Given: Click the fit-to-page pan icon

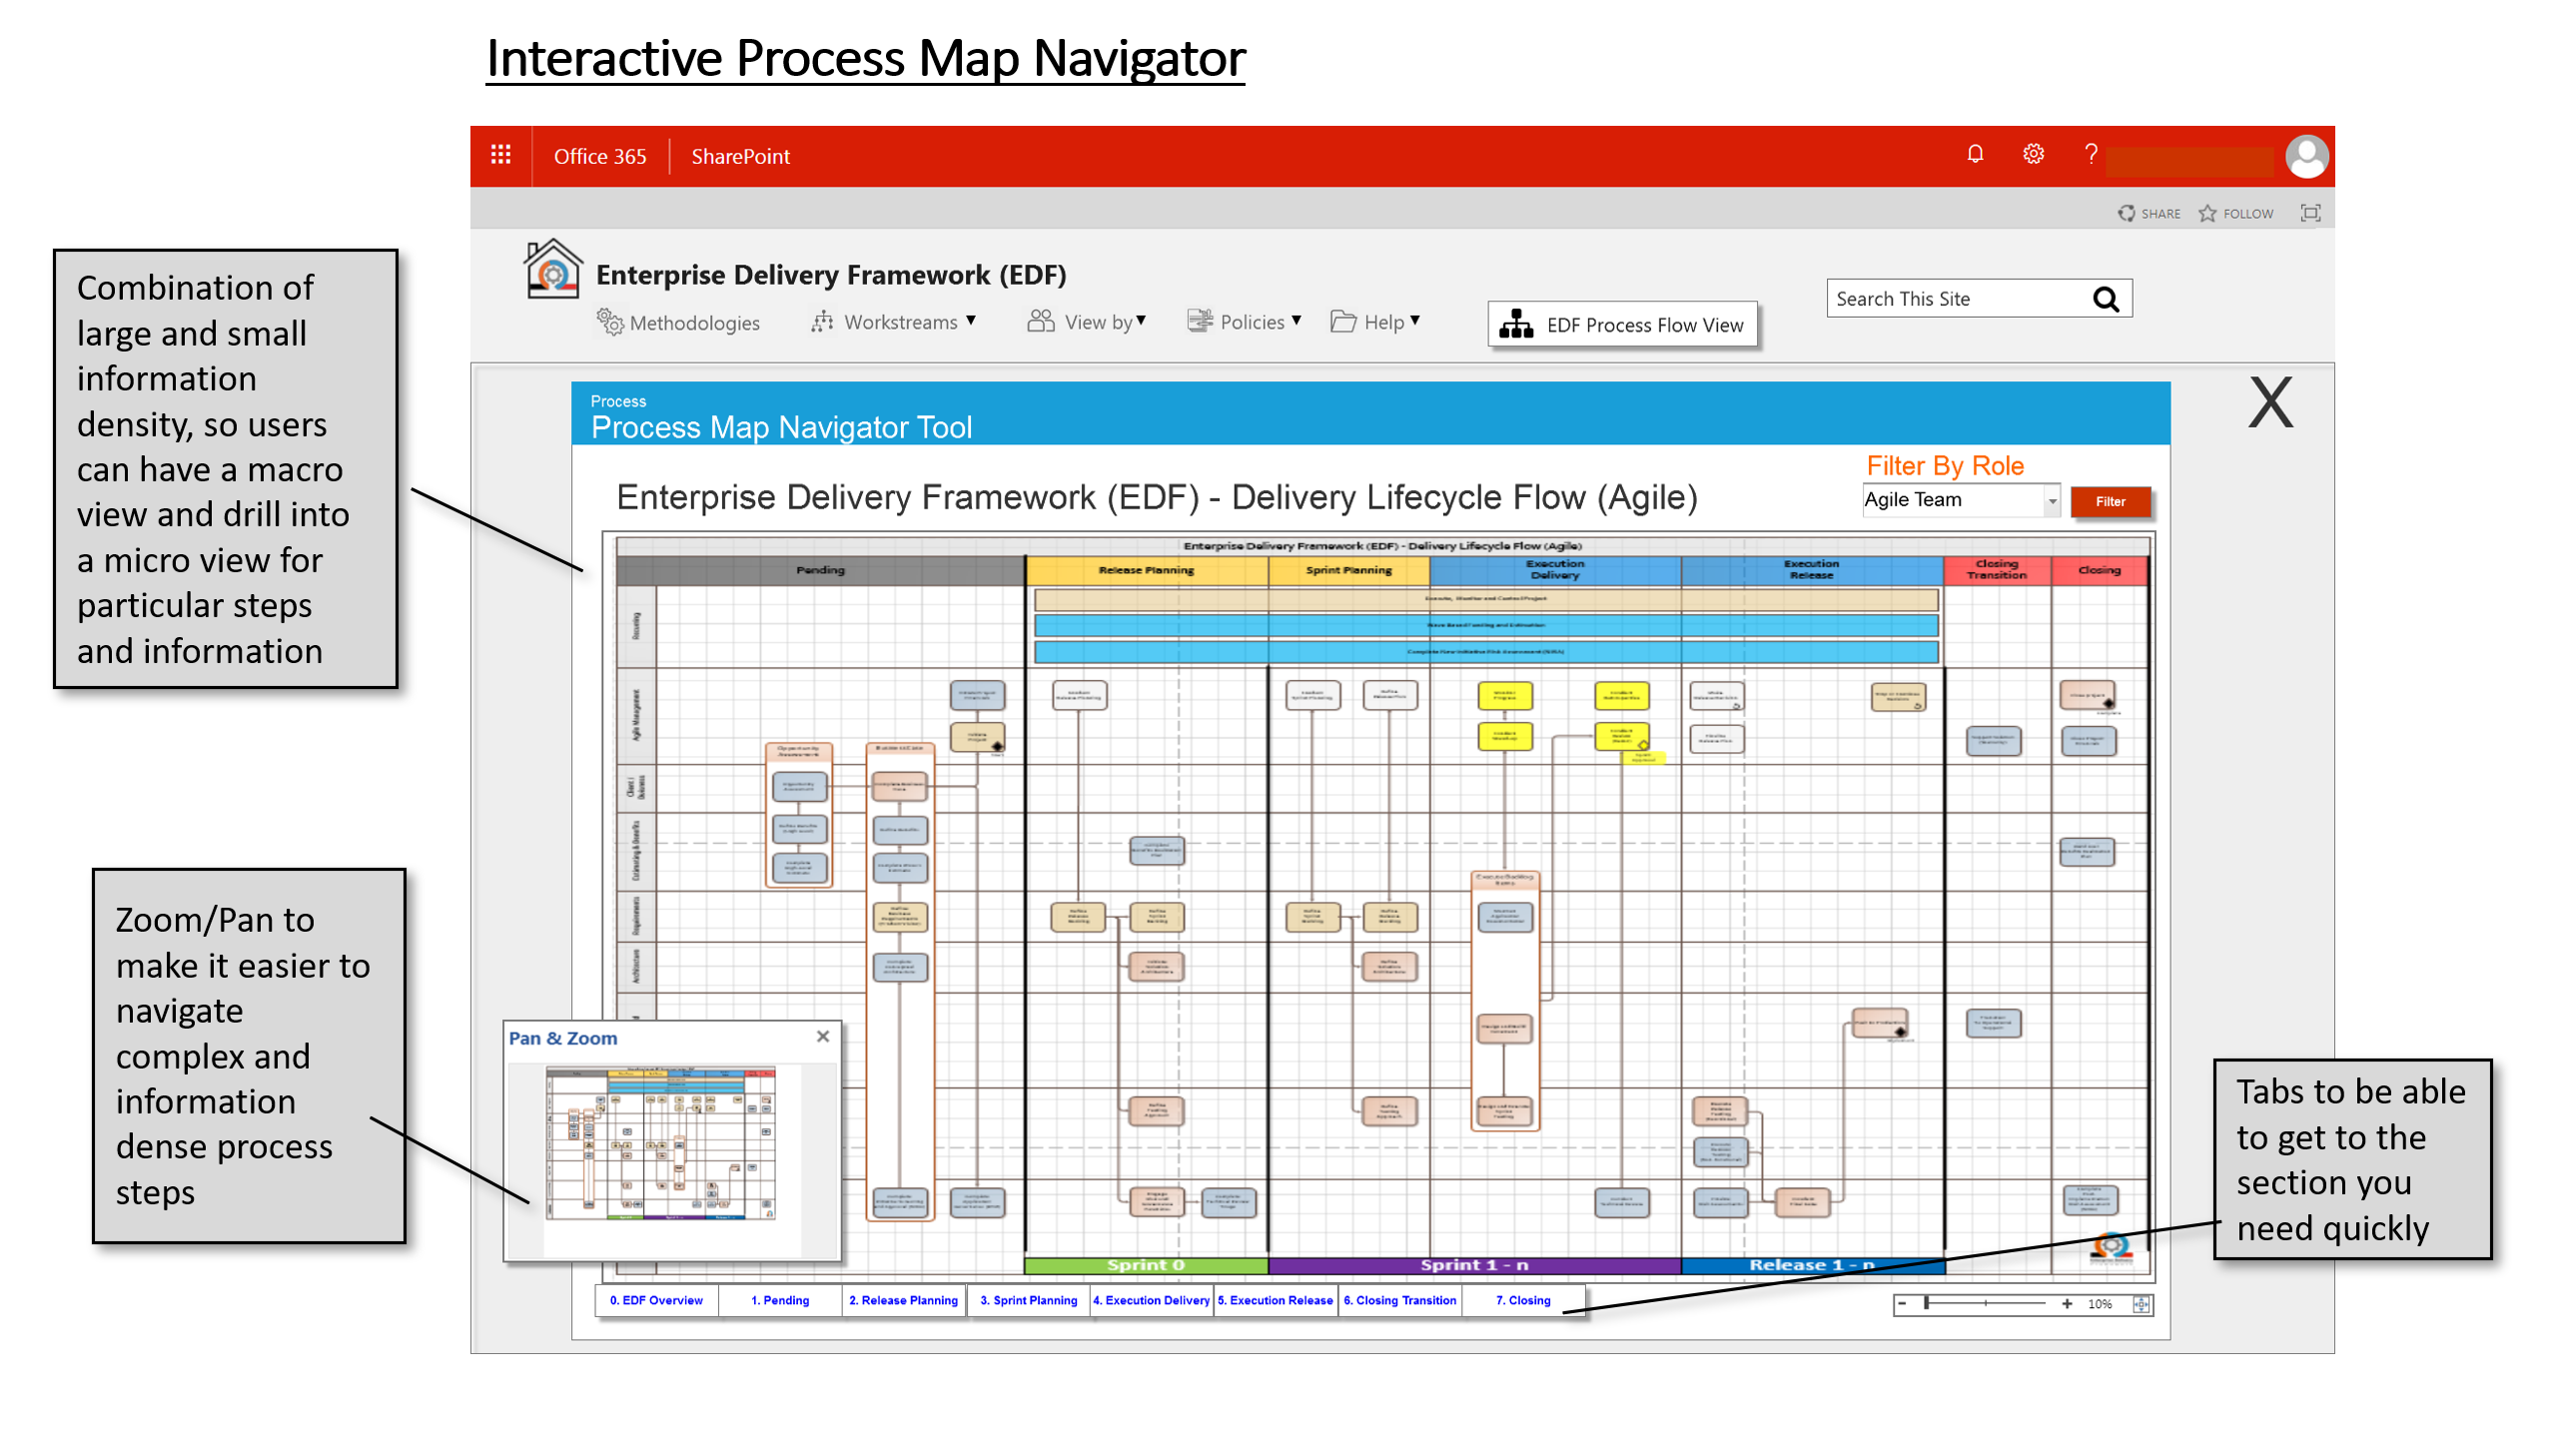Looking at the screenshot, I should (2142, 1304).
